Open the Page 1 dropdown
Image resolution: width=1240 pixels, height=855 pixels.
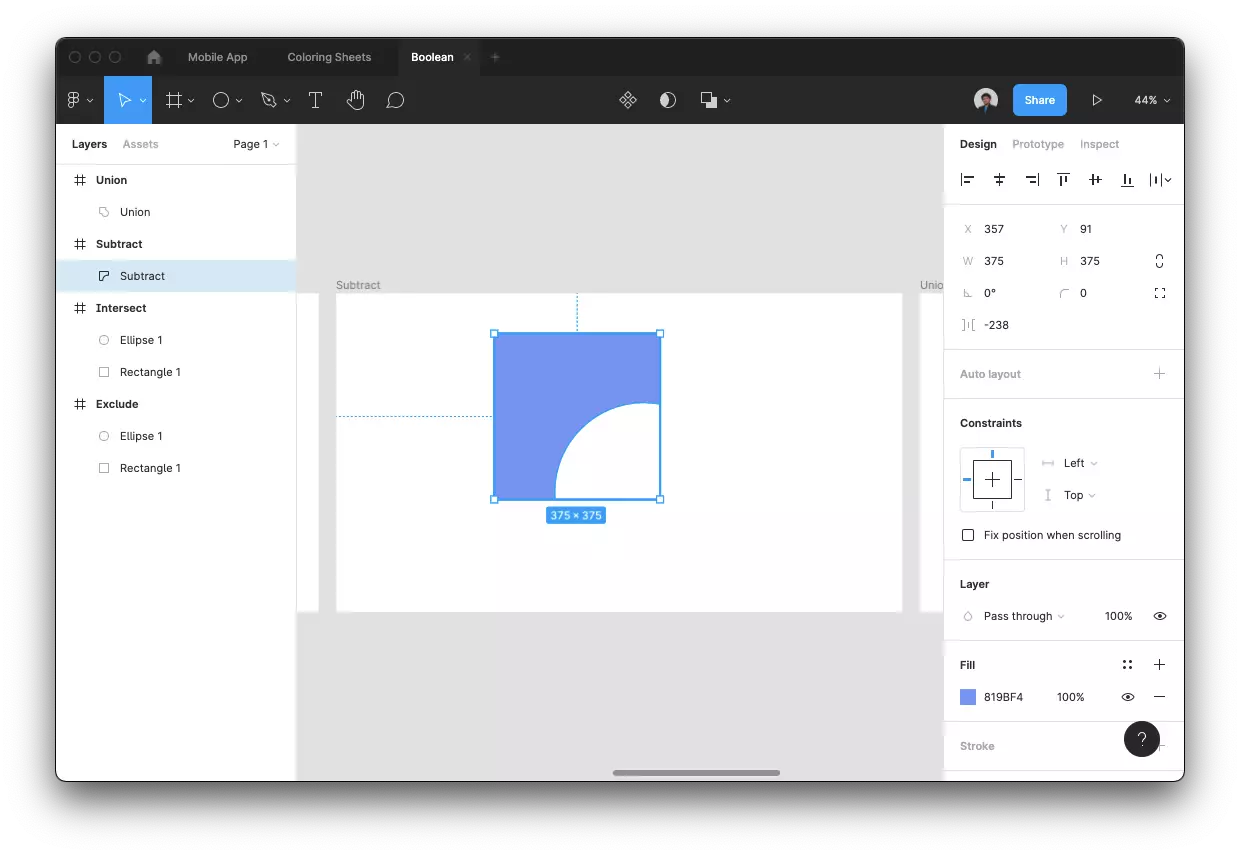pos(256,144)
